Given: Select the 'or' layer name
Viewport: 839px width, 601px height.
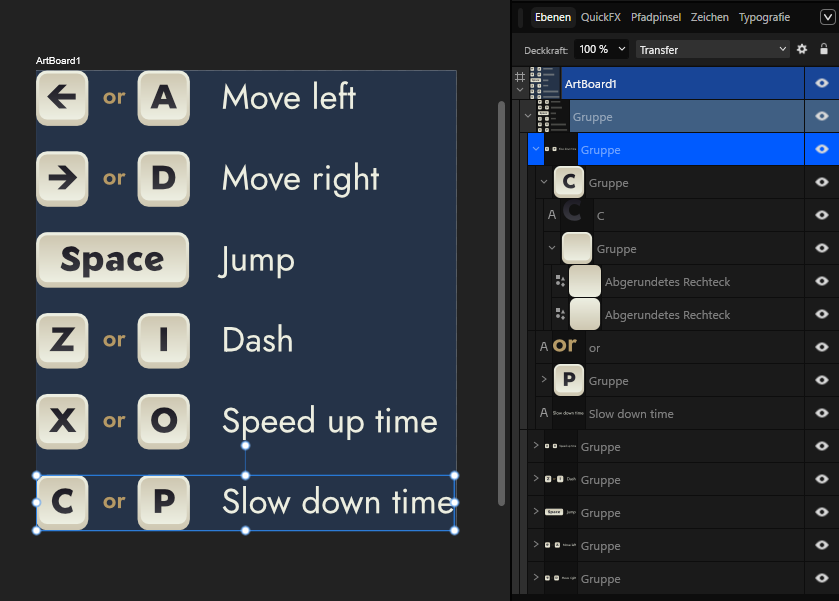Looking at the screenshot, I should [x=594, y=348].
